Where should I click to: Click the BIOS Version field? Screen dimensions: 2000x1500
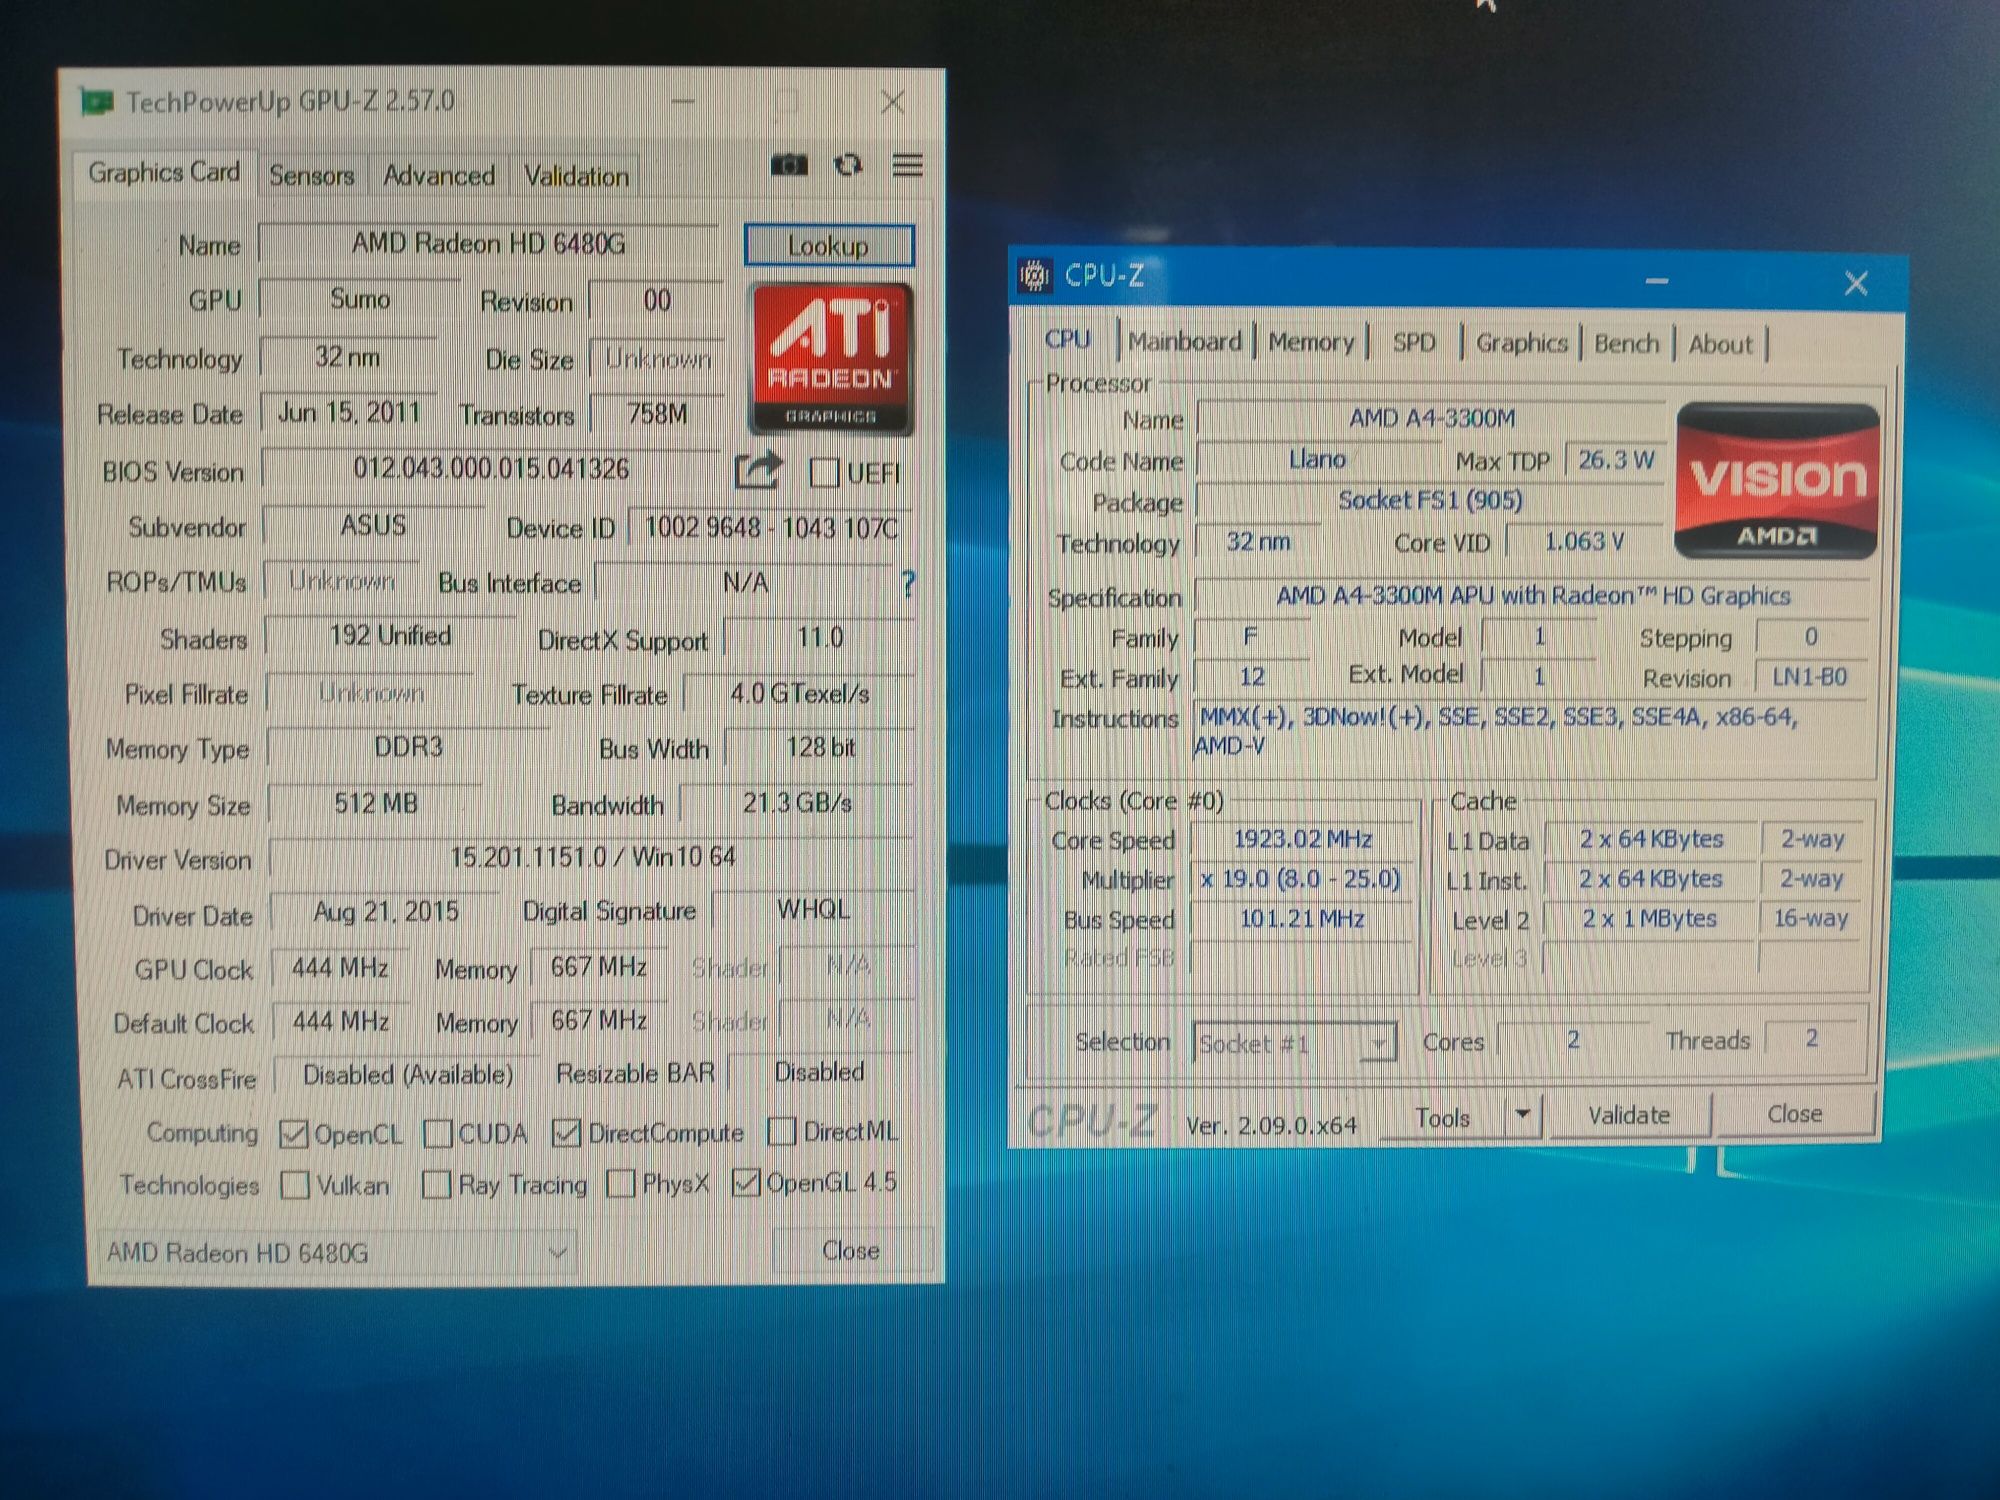(491, 469)
